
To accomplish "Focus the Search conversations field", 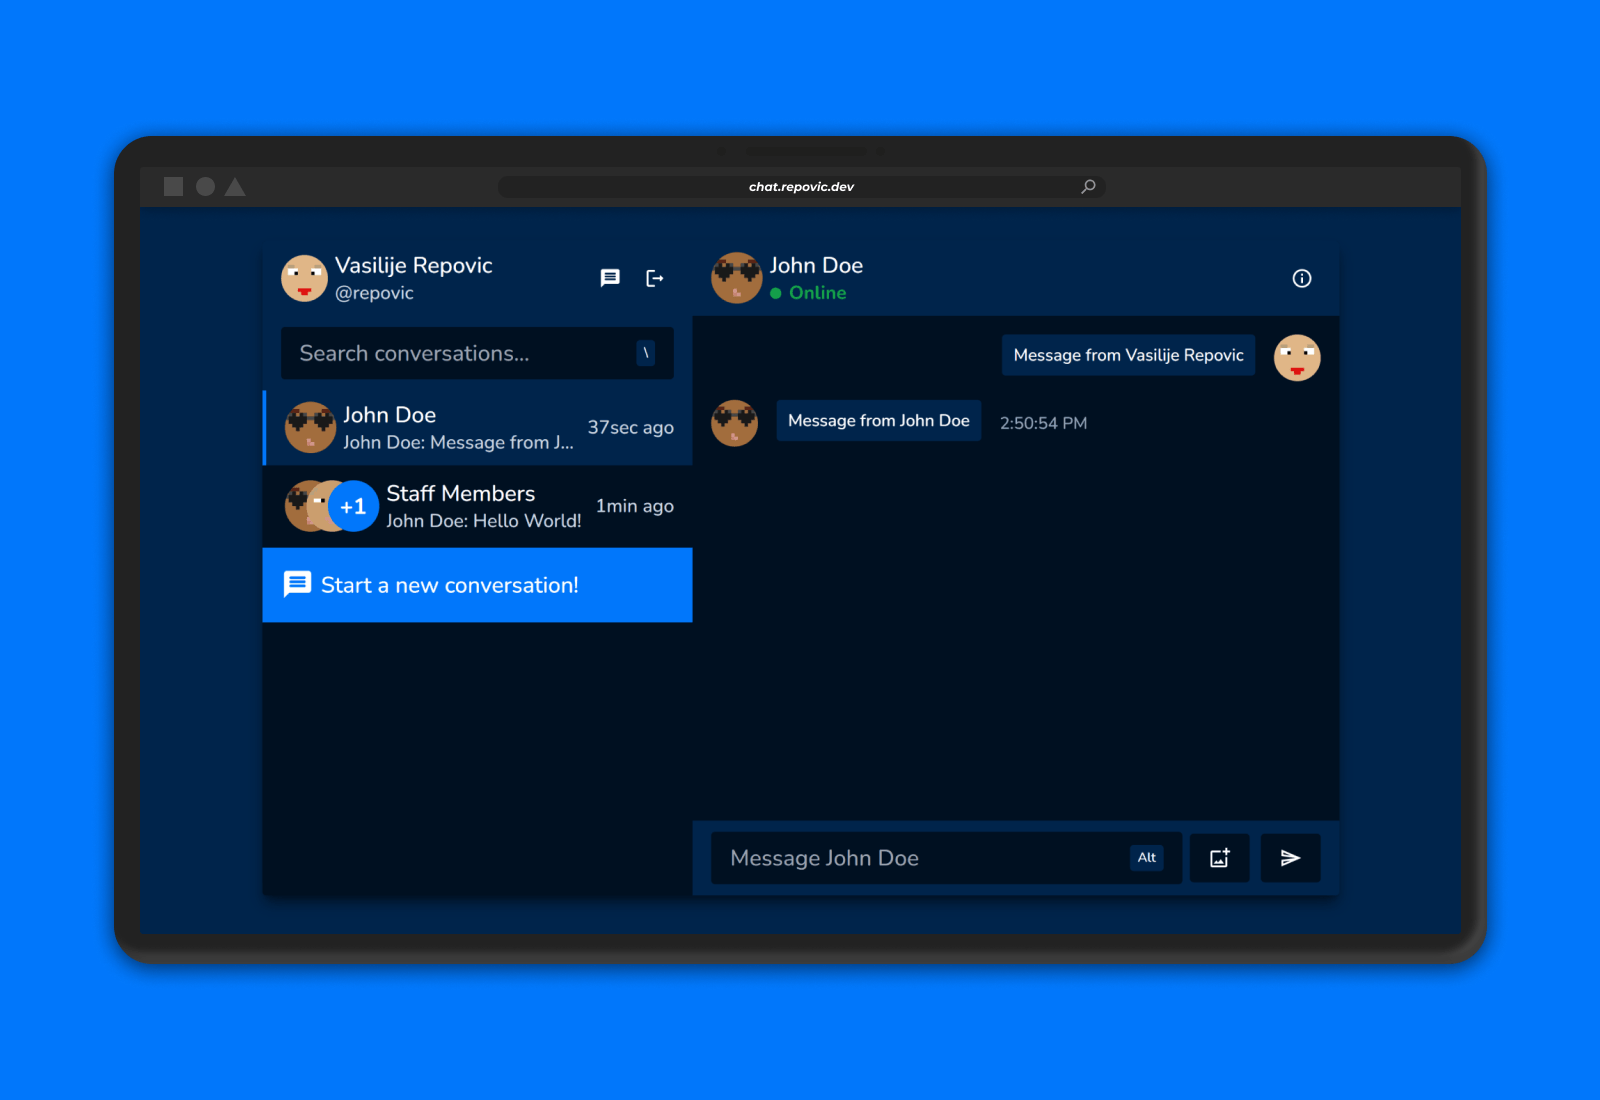I will (477, 353).
